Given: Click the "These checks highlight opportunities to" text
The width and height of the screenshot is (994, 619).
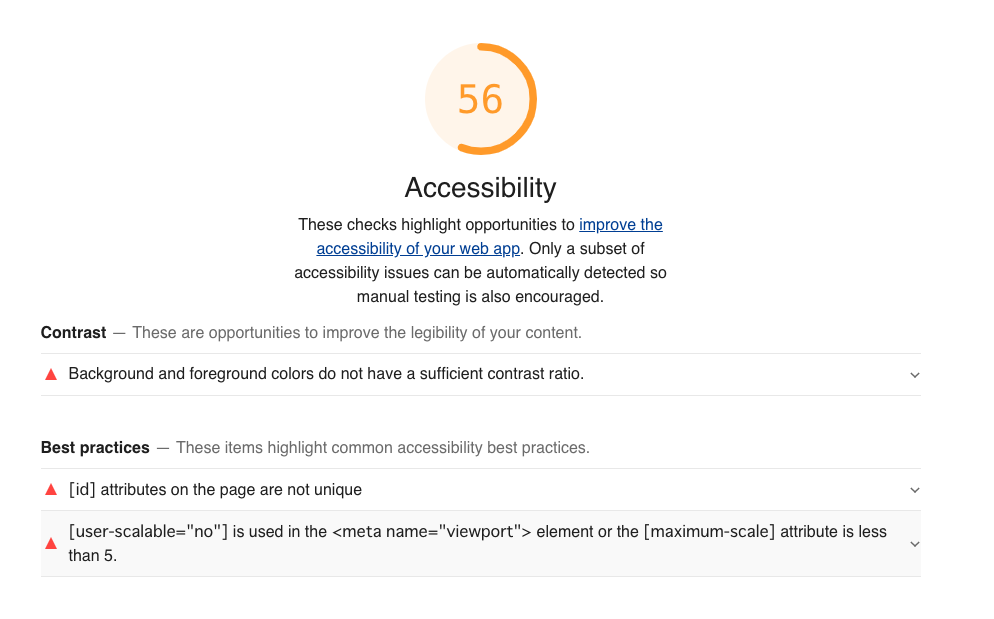Looking at the screenshot, I should pyautogui.click(x=436, y=225).
